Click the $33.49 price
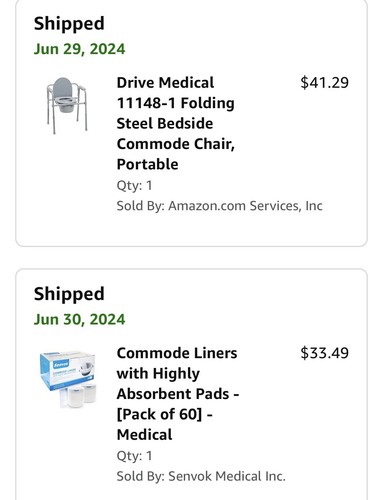 pyautogui.click(x=324, y=353)
